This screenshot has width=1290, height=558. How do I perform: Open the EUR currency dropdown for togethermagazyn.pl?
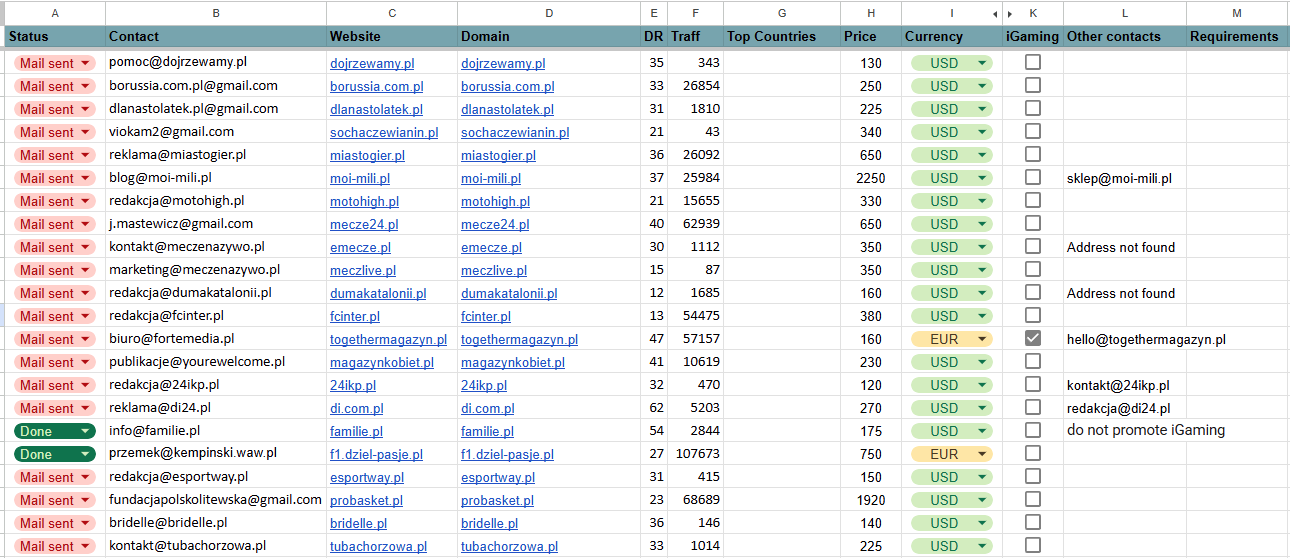951,339
